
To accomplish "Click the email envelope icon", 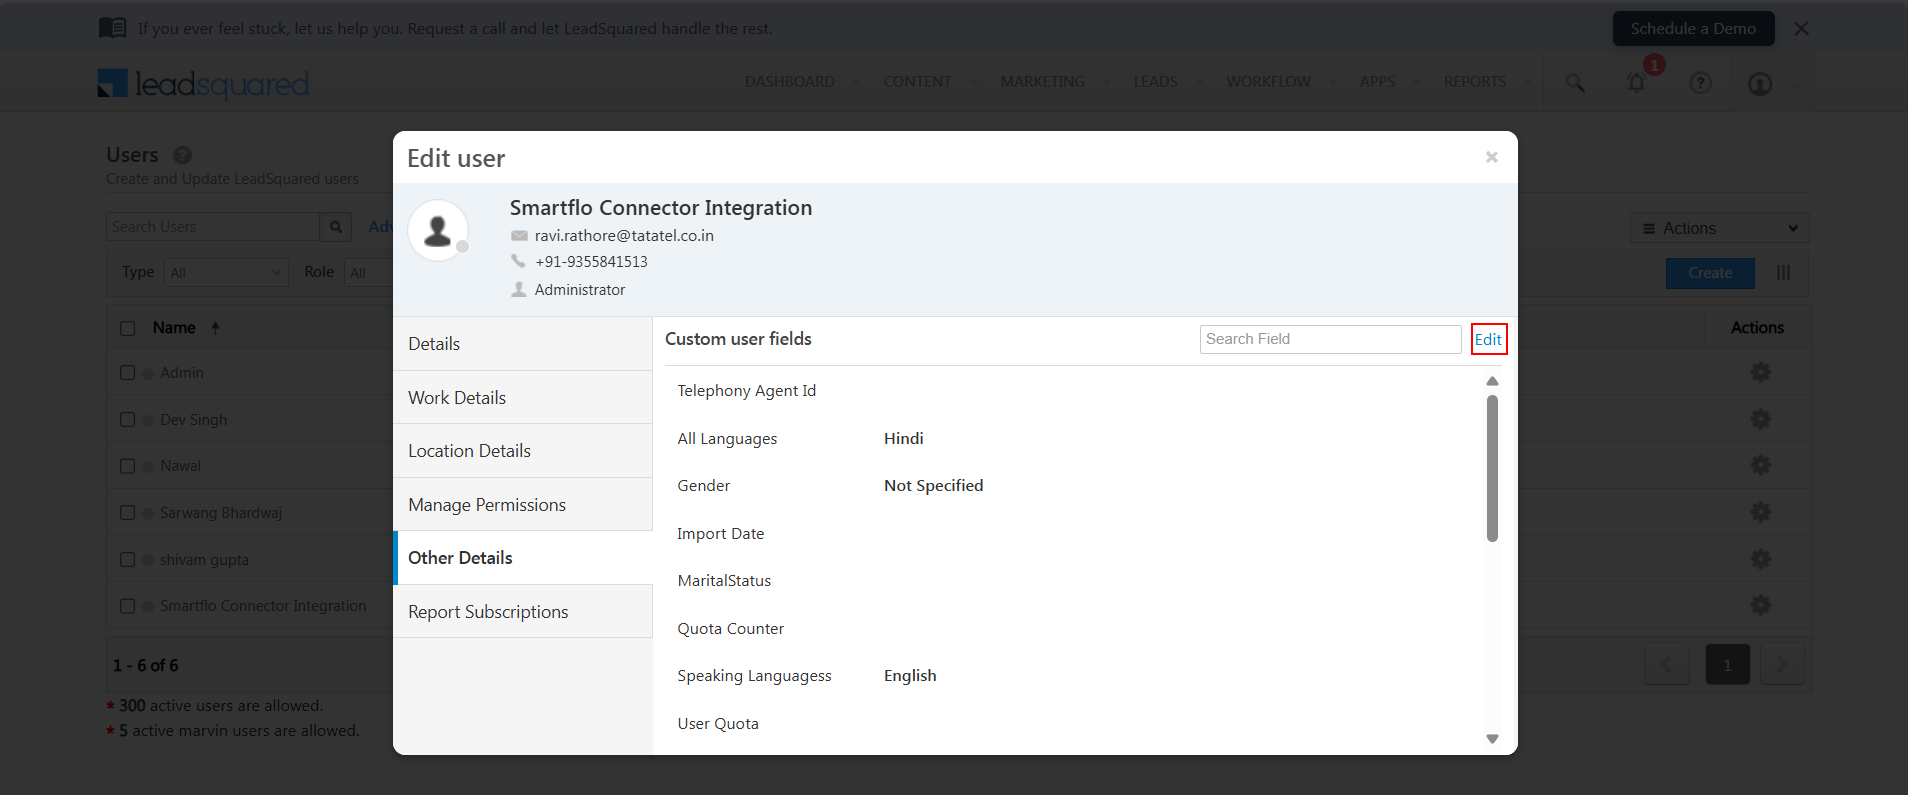I will 519,236.
